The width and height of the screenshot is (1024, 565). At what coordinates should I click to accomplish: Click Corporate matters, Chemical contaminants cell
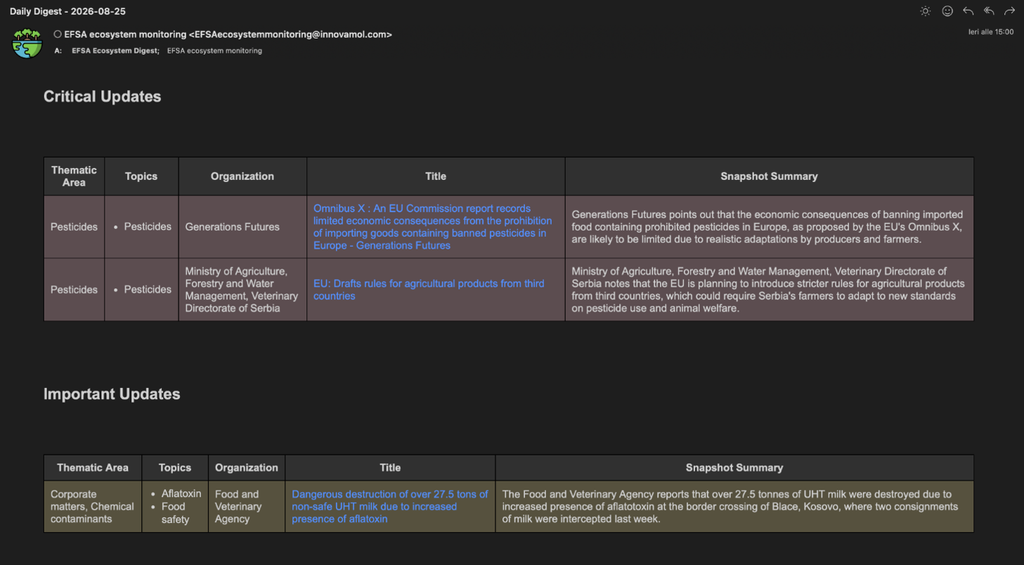[92, 506]
